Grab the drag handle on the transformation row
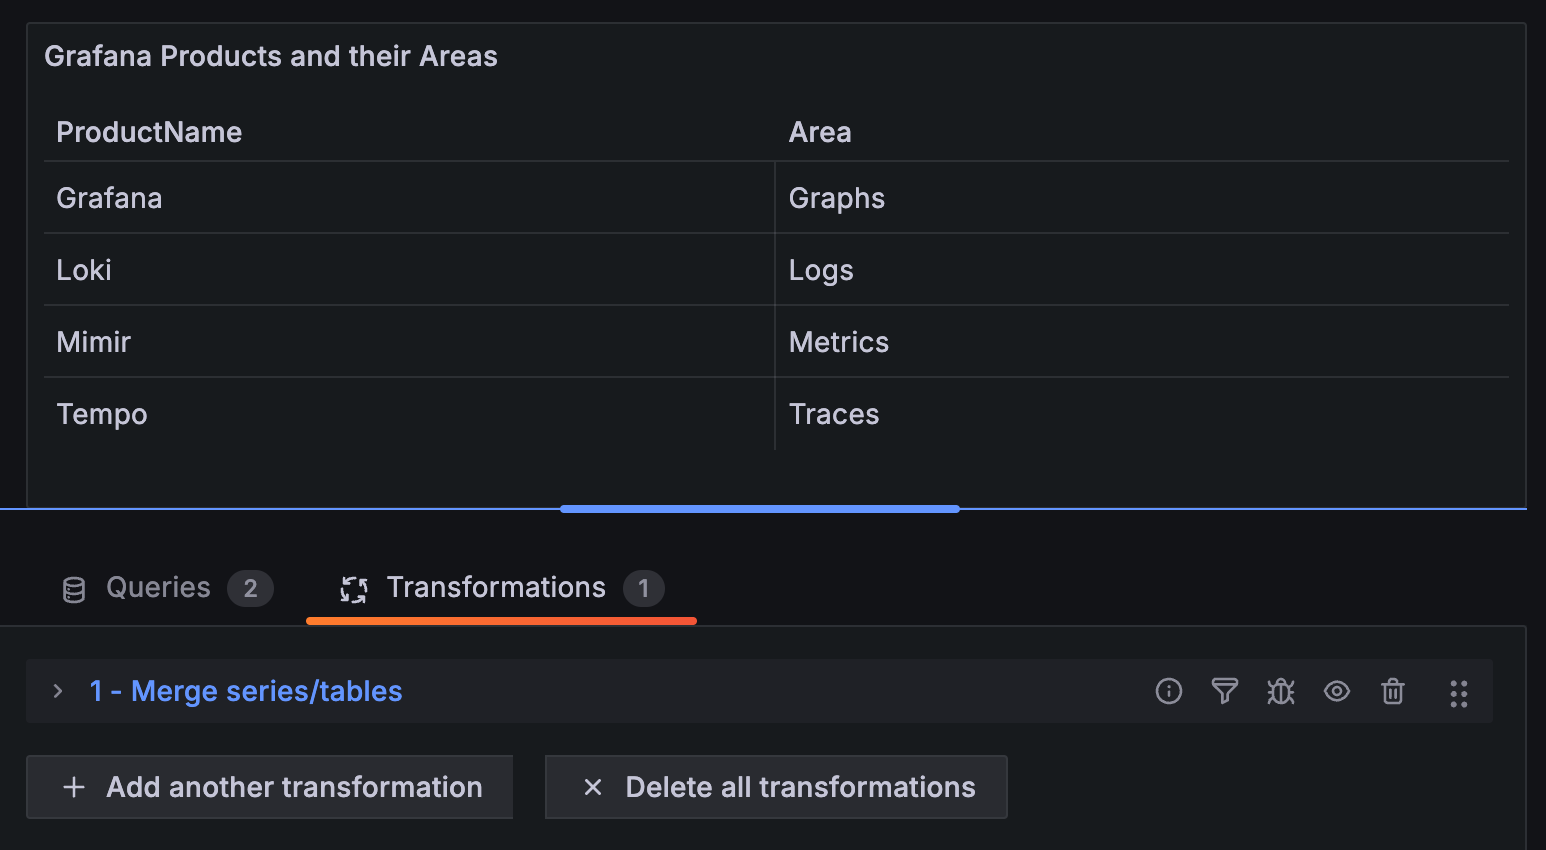The width and height of the screenshot is (1546, 850). click(x=1458, y=691)
